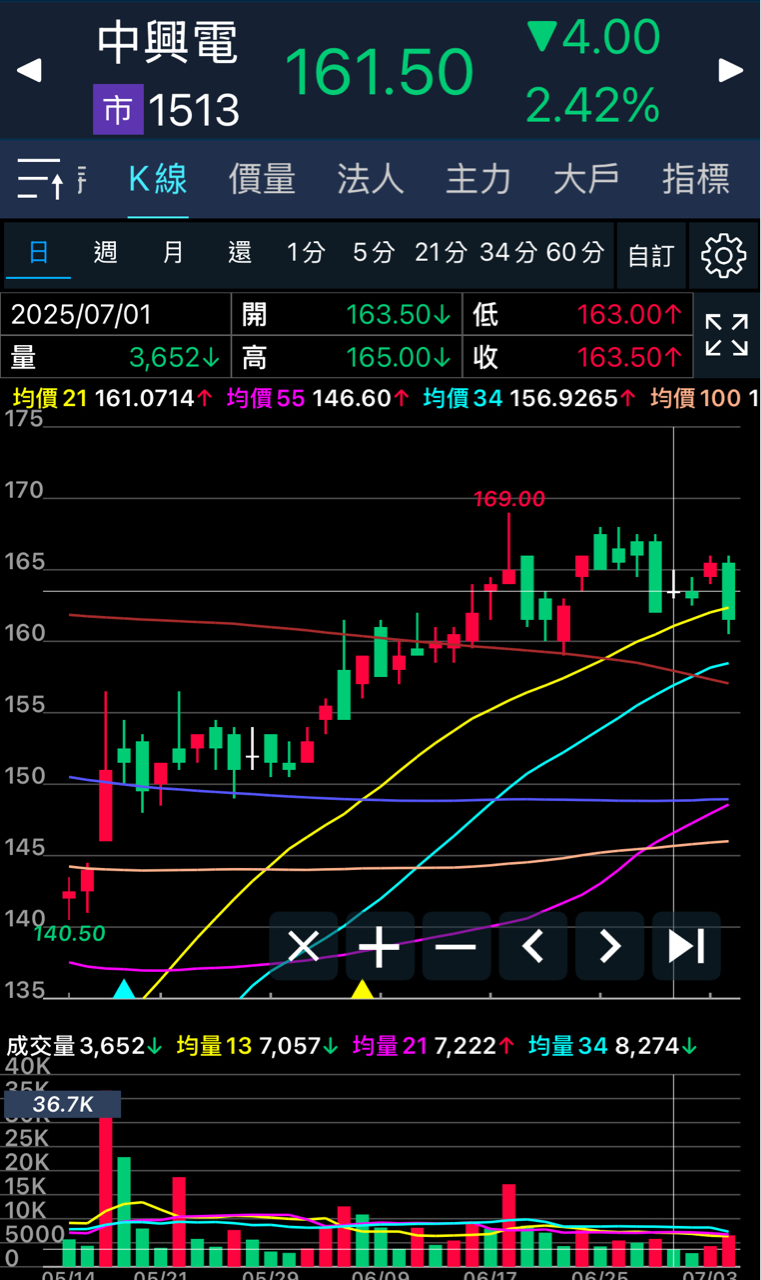Jump to latest candle with skip-end button

686,946
